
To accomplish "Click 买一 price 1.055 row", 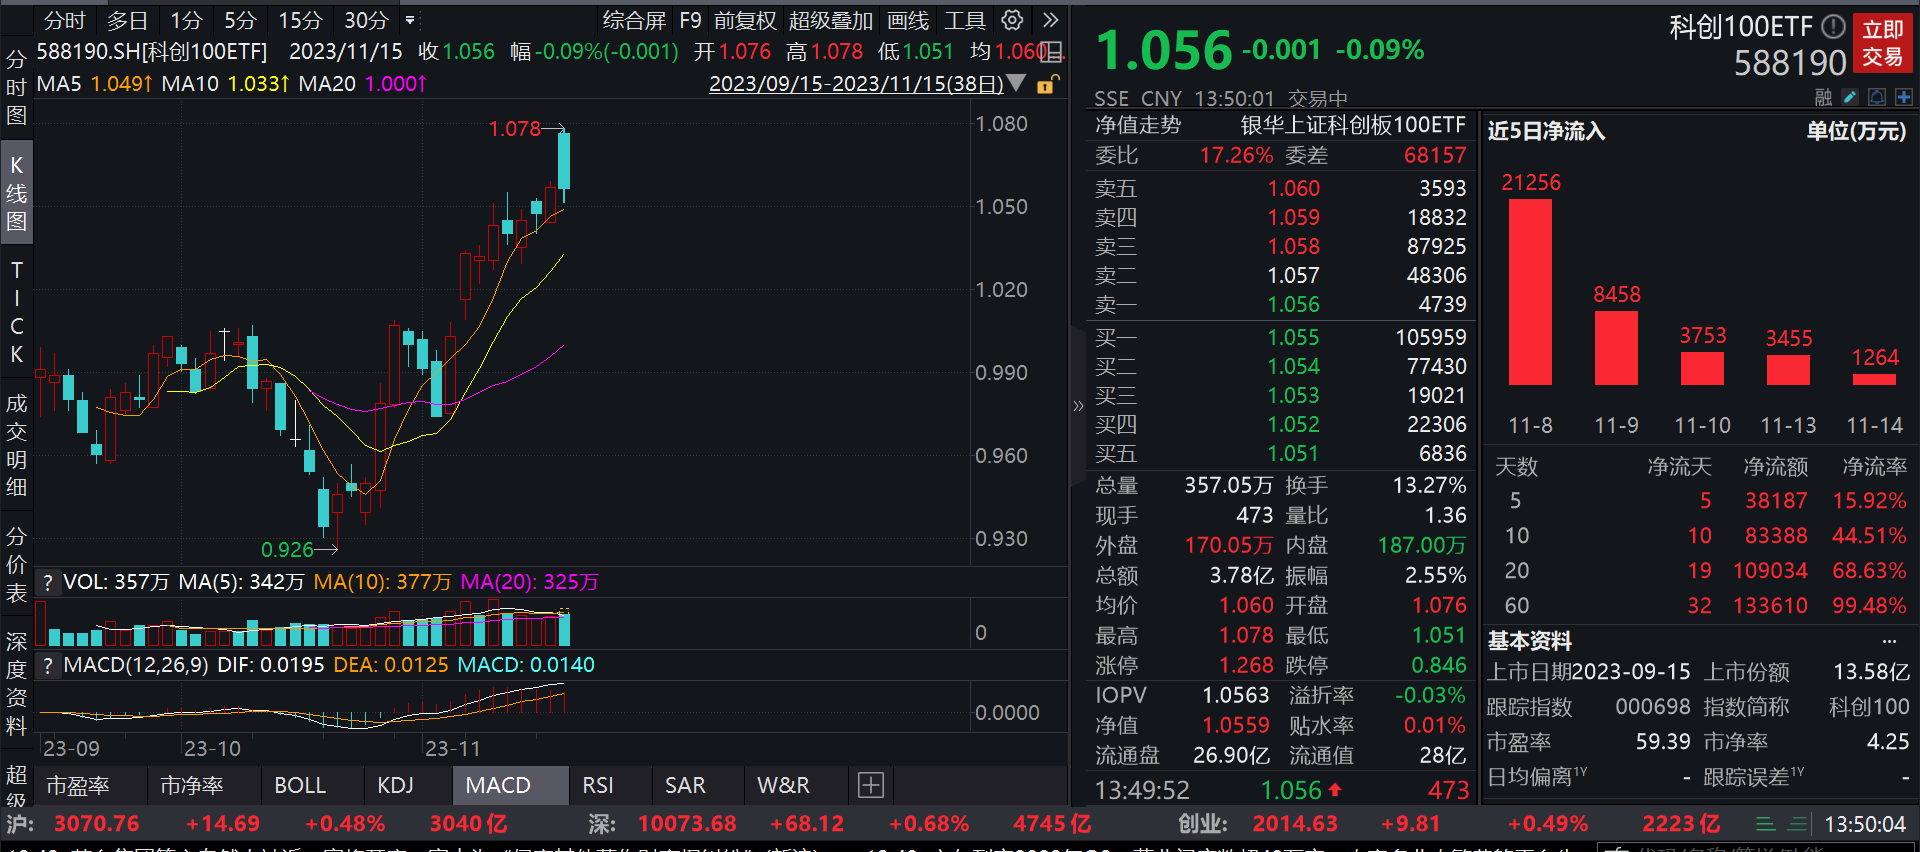I will tap(1280, 337).
